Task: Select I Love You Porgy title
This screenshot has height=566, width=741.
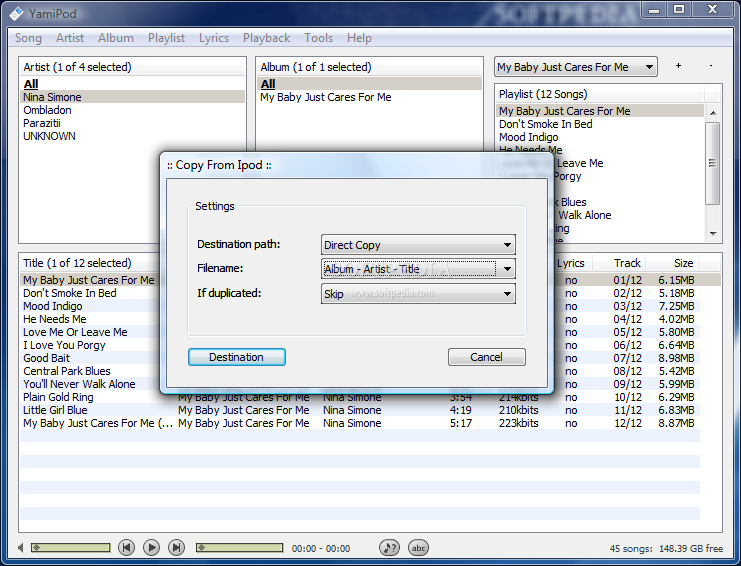Action: click(x=64, y=345)
